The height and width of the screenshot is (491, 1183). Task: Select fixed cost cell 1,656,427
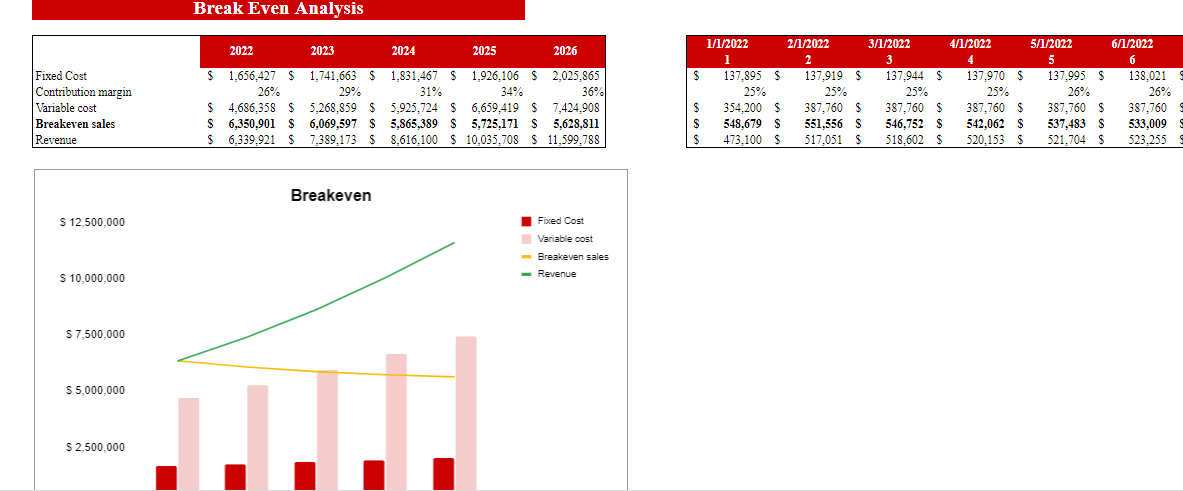pos(241,76)
